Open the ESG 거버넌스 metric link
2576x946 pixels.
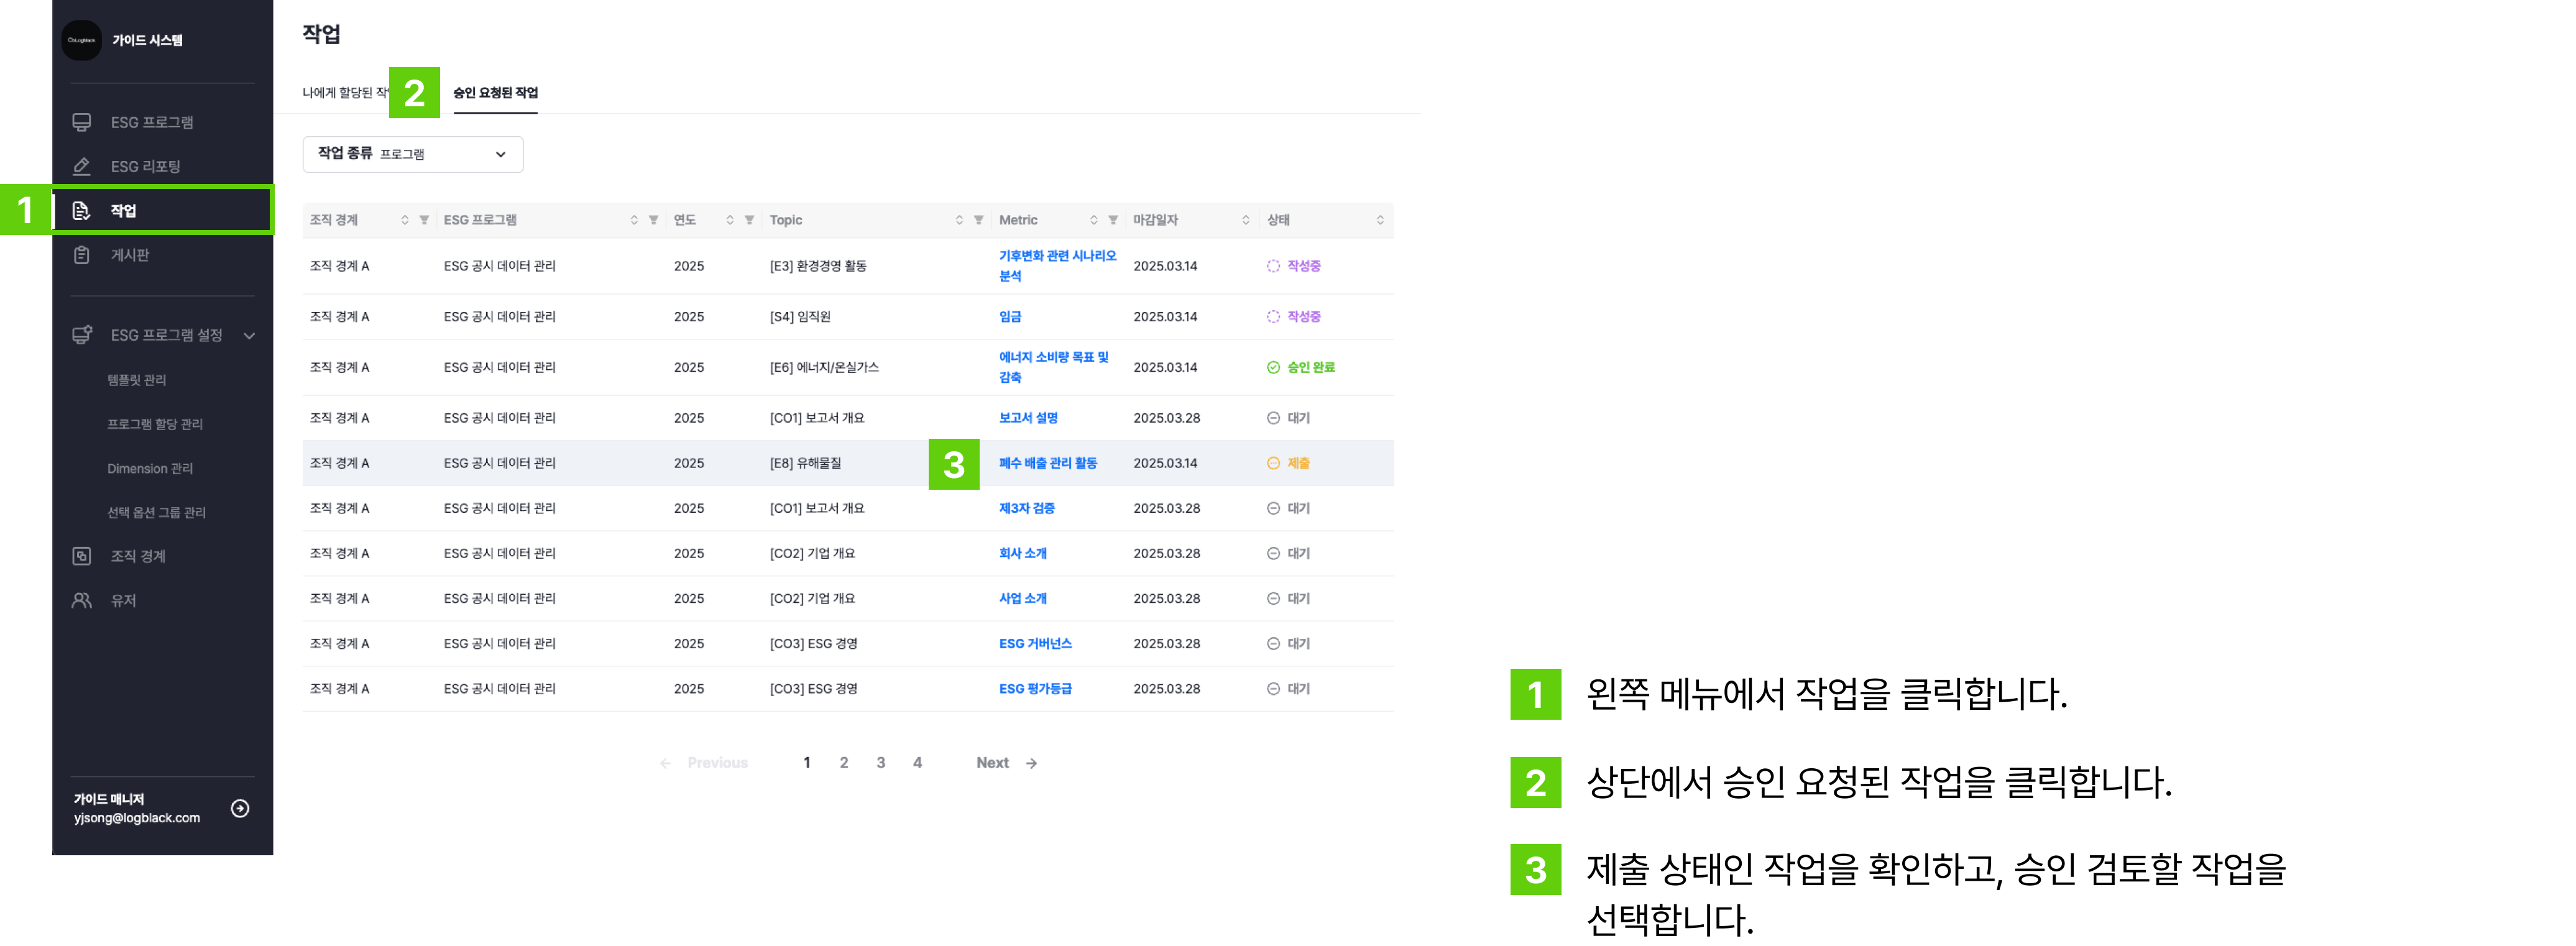[x=1035, y=643]
